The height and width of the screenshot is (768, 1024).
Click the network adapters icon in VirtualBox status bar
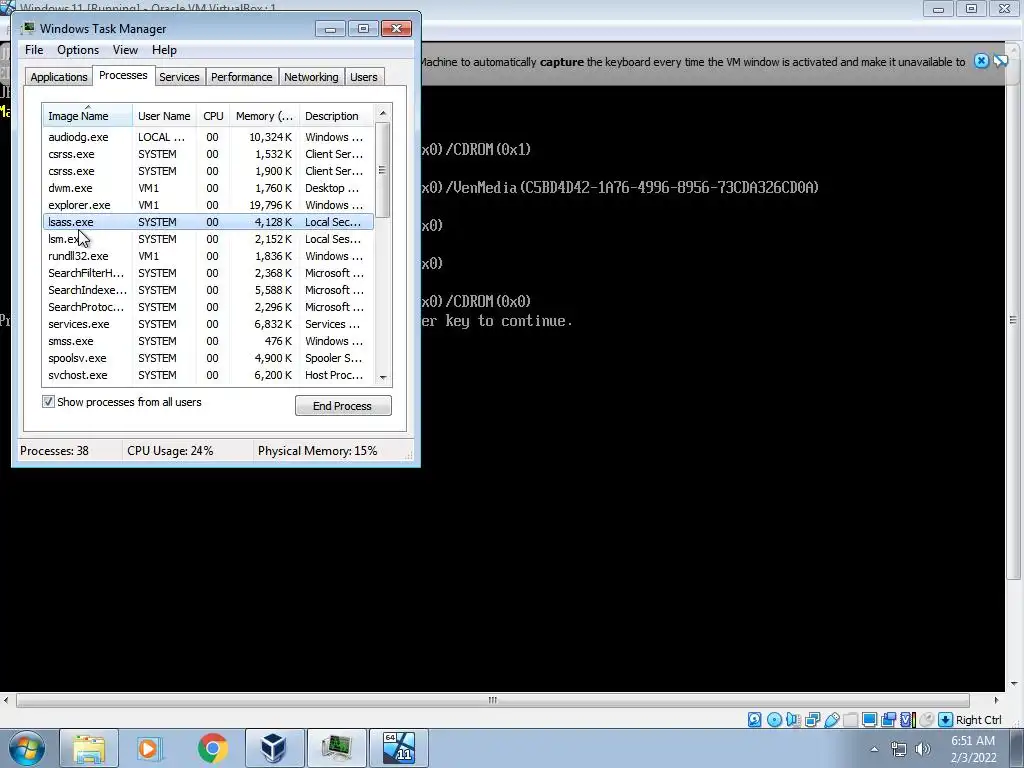[x=812, y=720]
